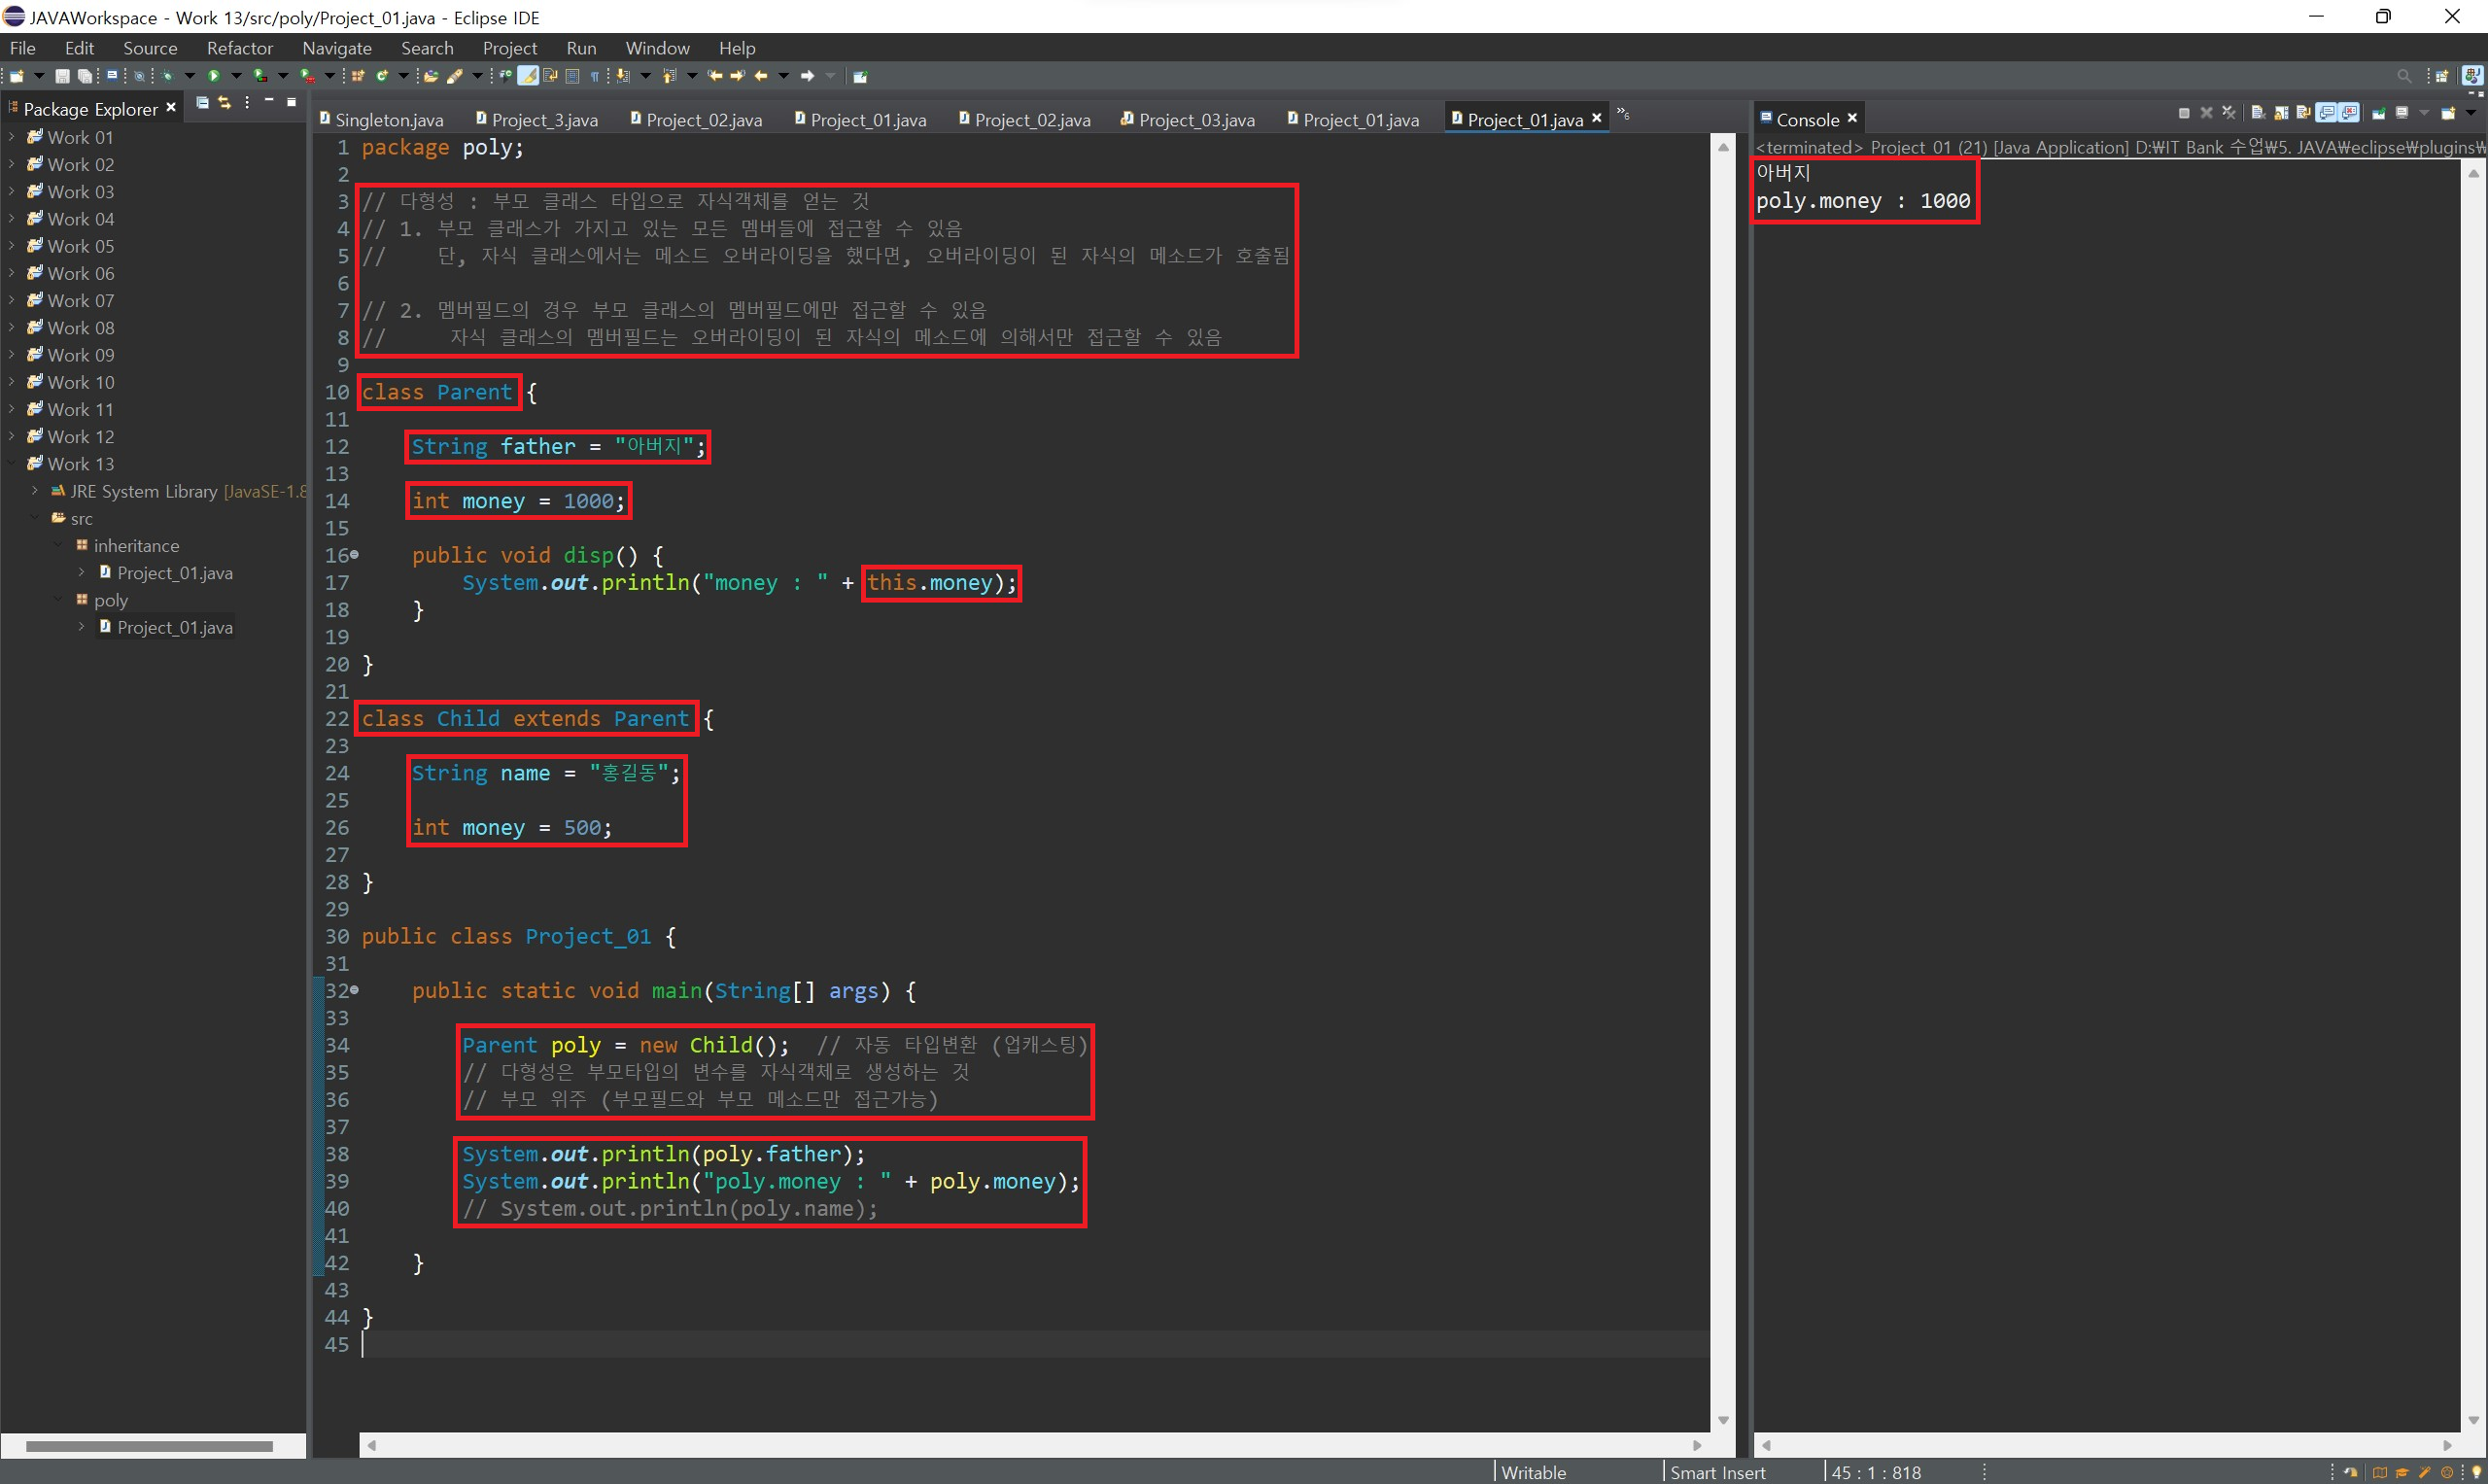Screen dimensions: 2488x1484
Task: Switch to the Singleton.java tab
Action: [x=388, y=120]
